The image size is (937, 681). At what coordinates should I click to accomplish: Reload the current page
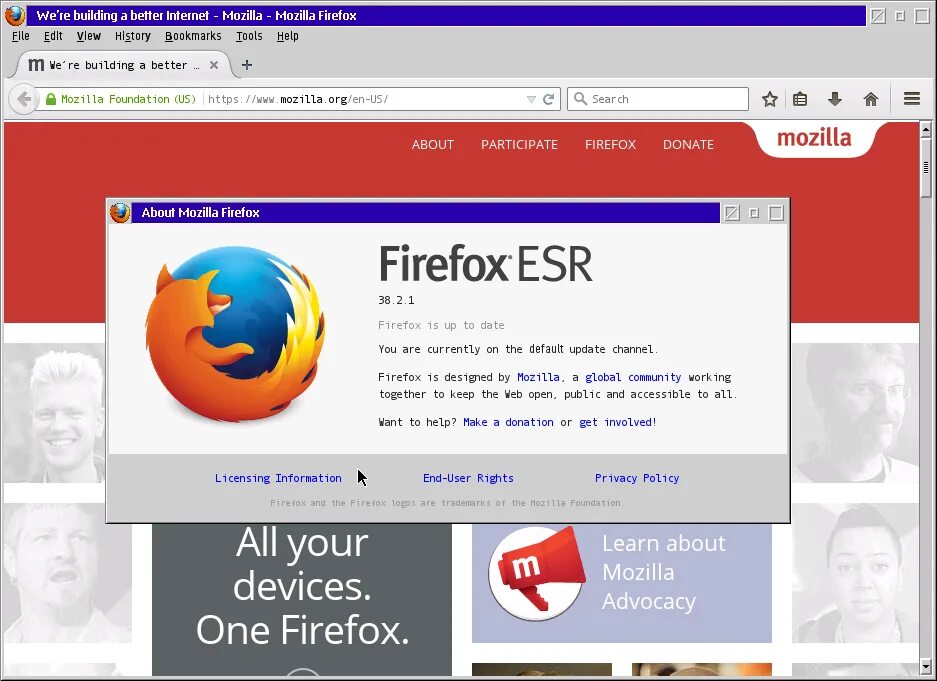pos(549,99)
